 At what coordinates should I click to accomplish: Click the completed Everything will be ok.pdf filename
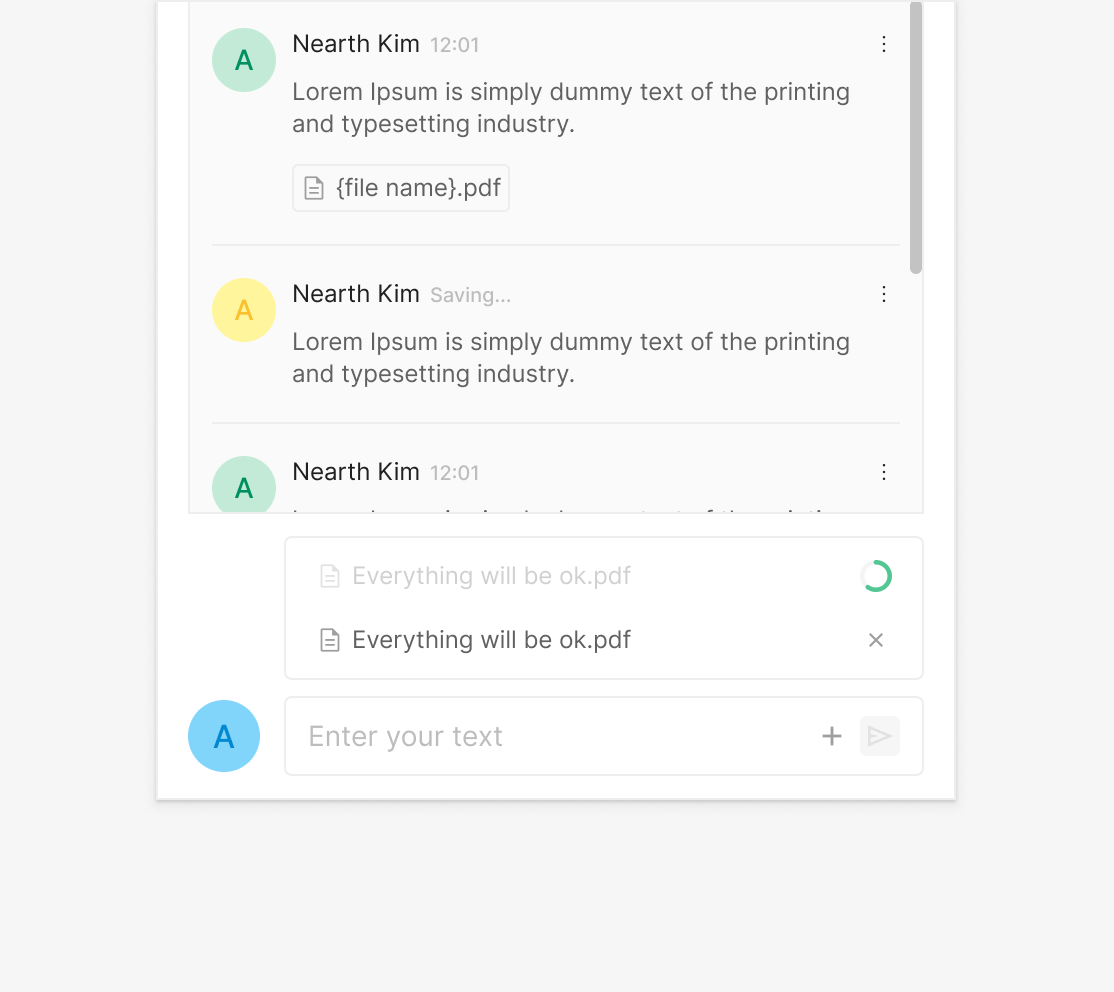(x=491, y=640)
